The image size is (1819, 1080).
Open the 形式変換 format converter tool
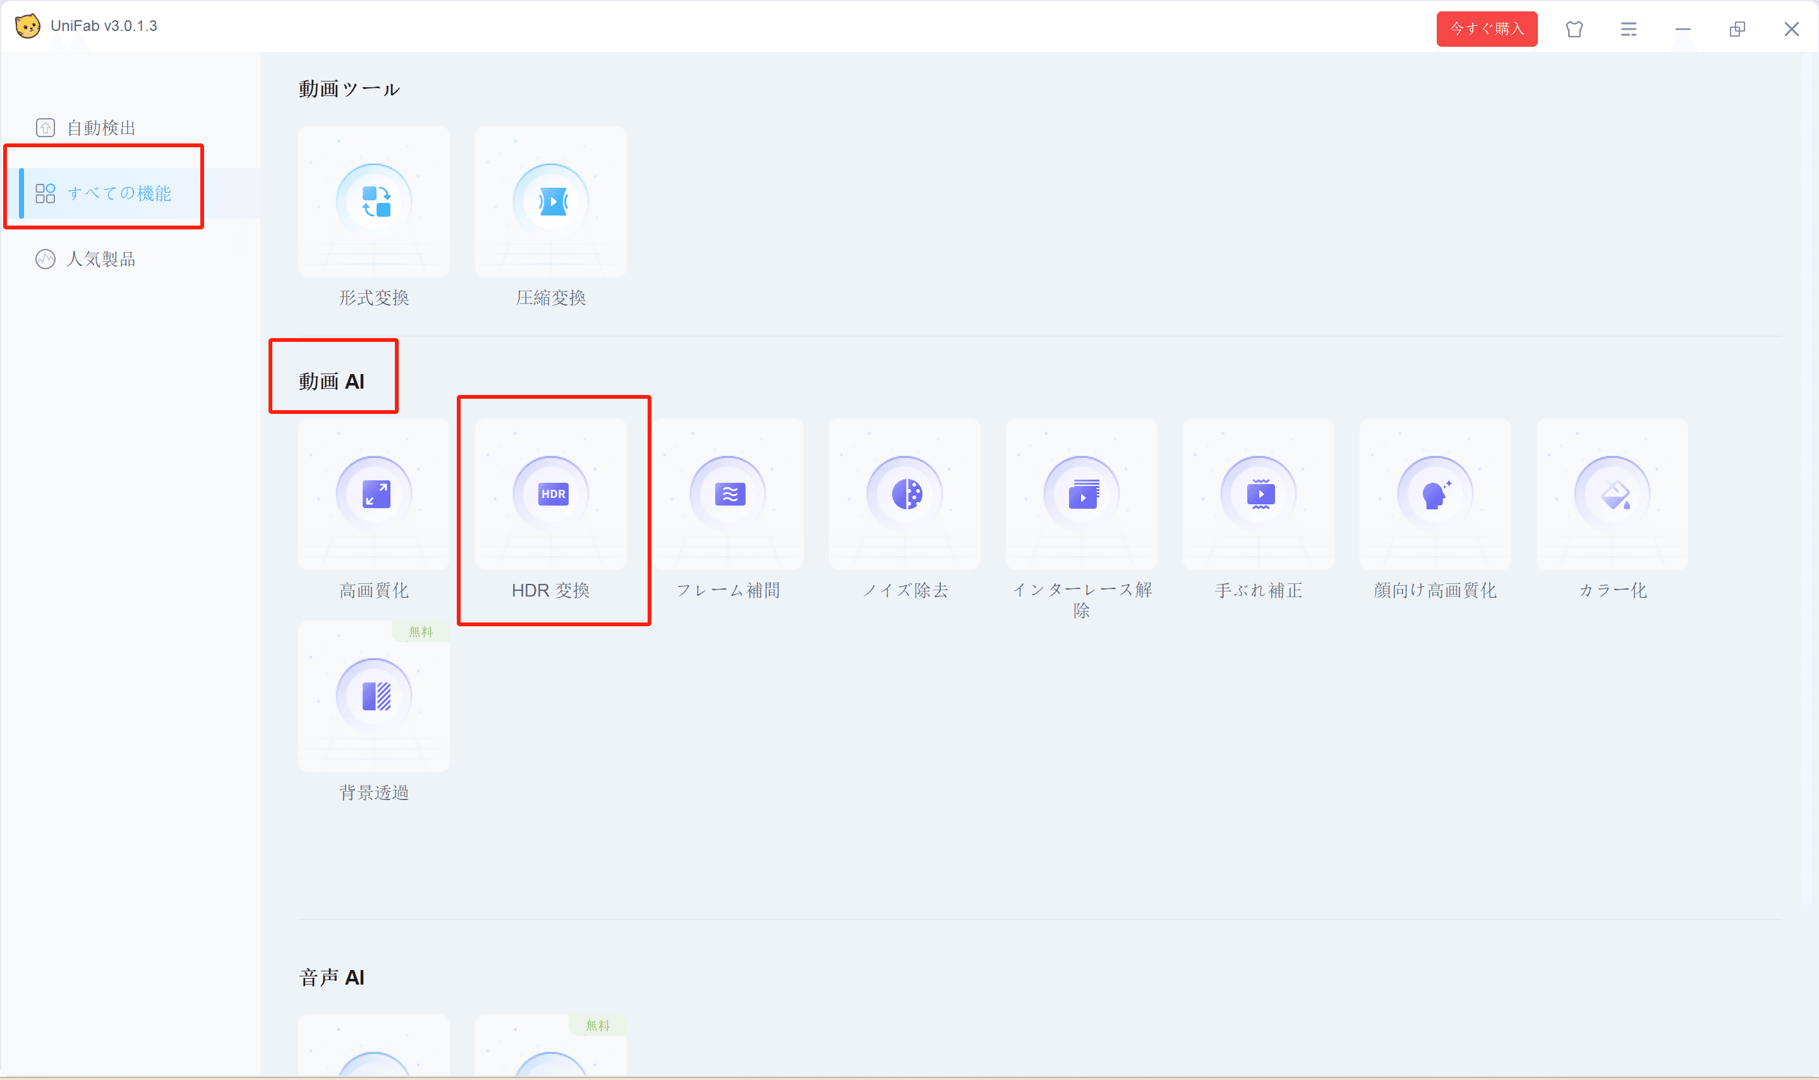click(x=374, y=202)
